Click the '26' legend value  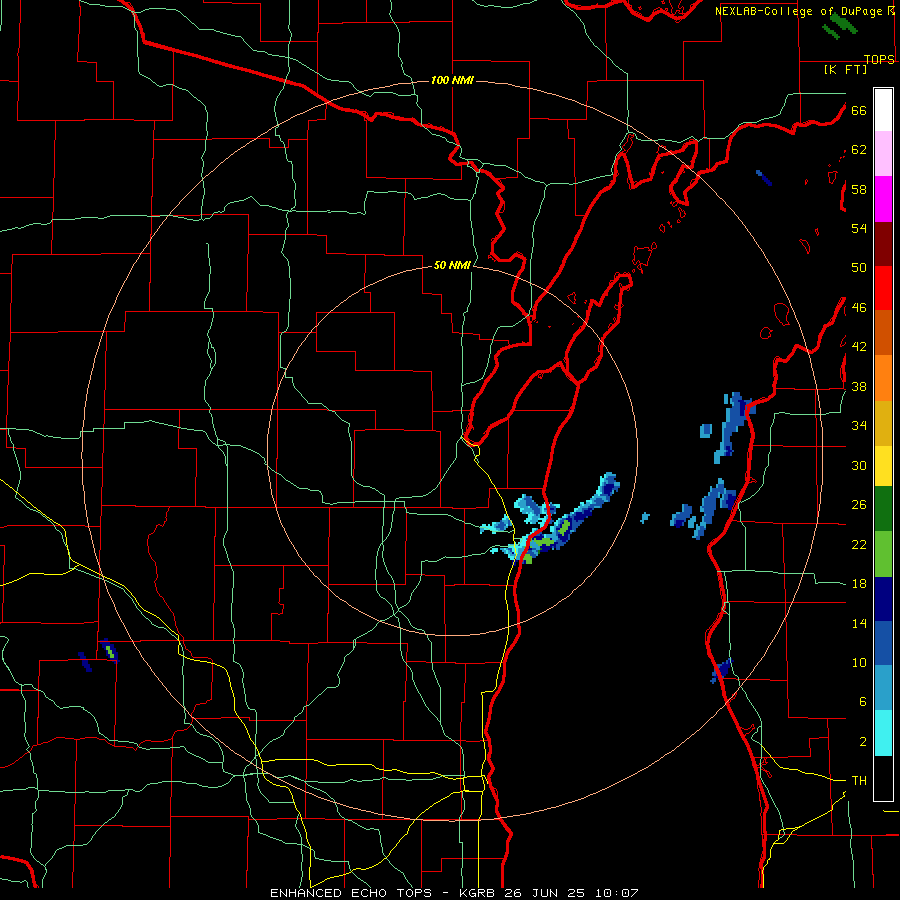pos(859,505)
